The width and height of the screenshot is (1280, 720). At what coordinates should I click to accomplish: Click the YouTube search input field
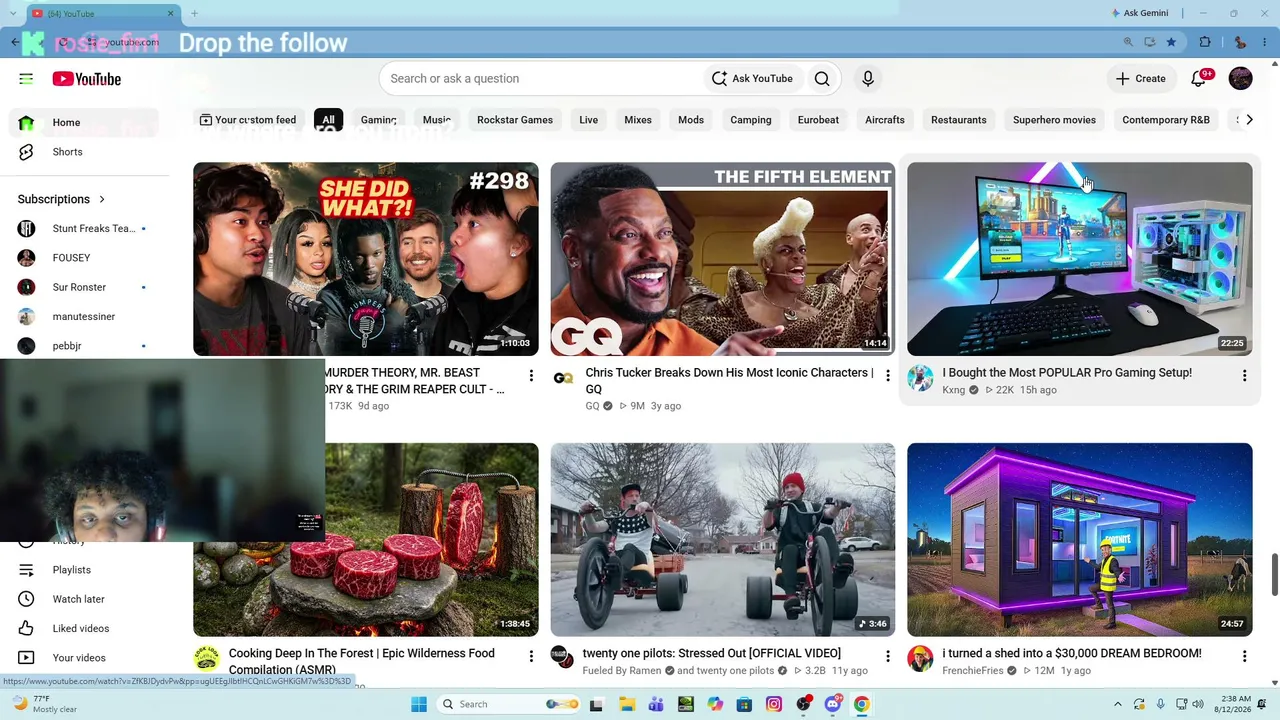tap(542, 79)
